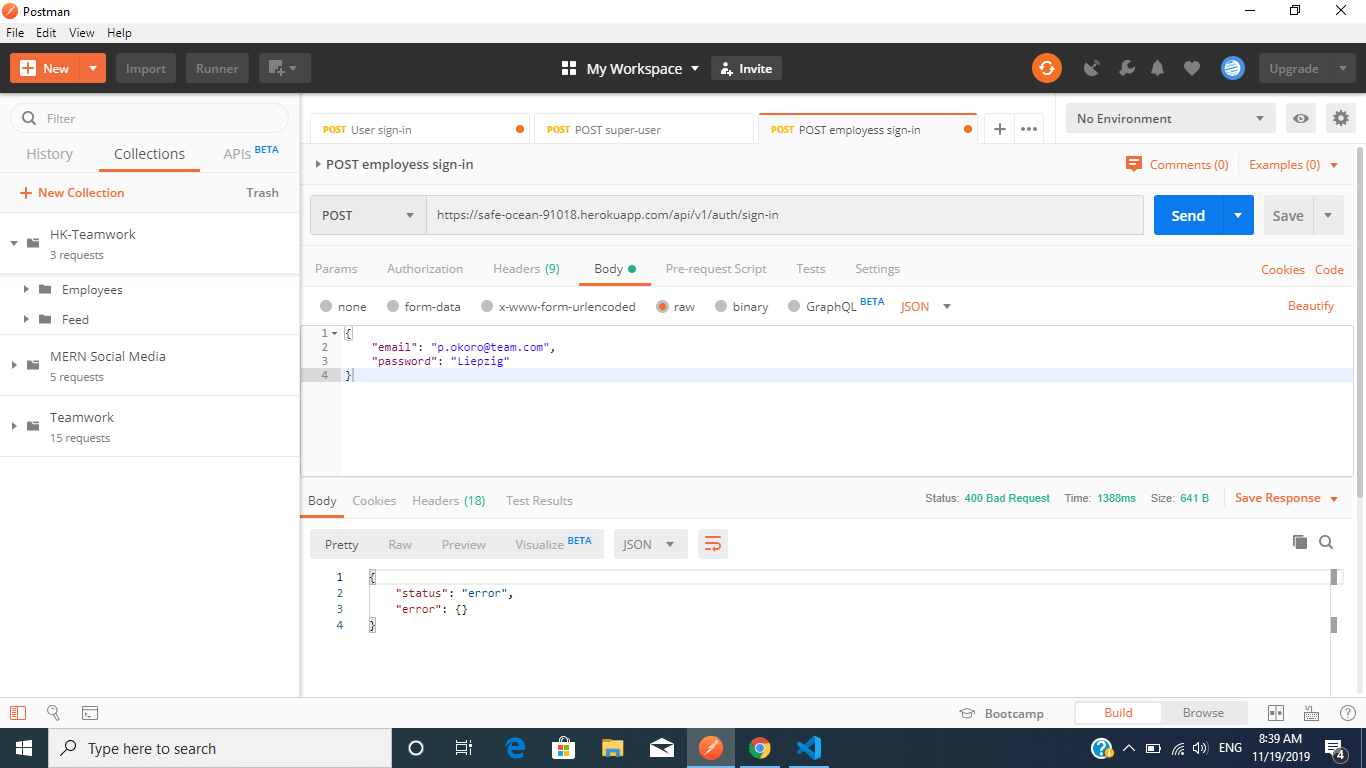Open the File menu

click(x=15, y=33)
